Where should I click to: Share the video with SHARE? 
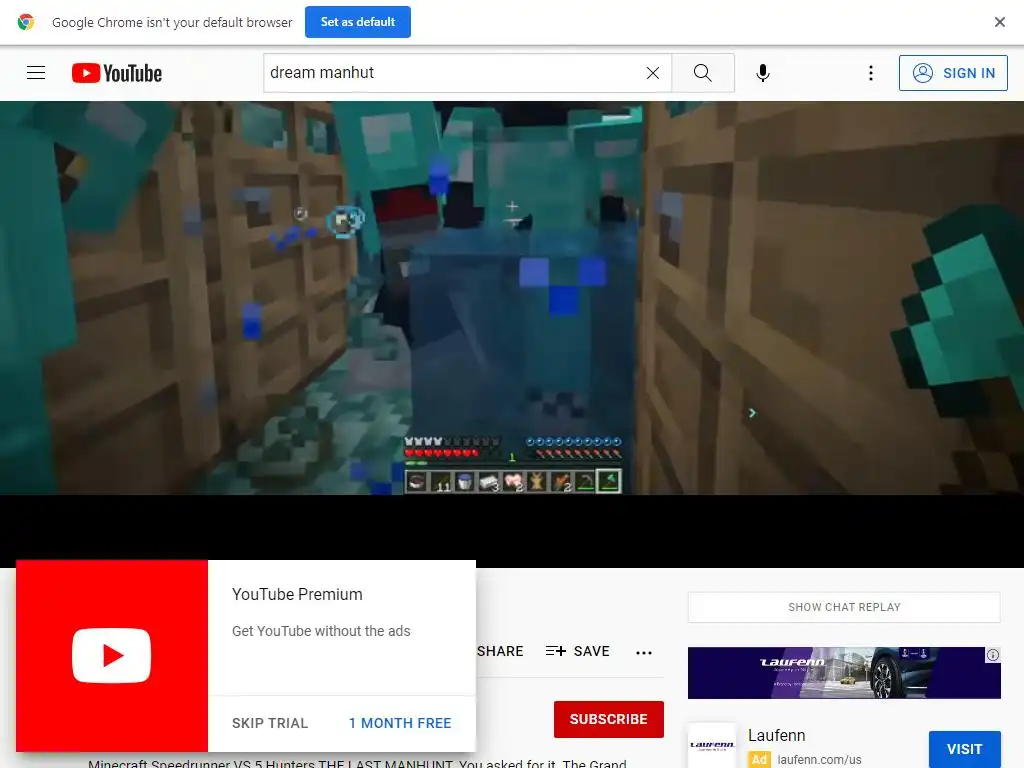(x=500, y=651)
